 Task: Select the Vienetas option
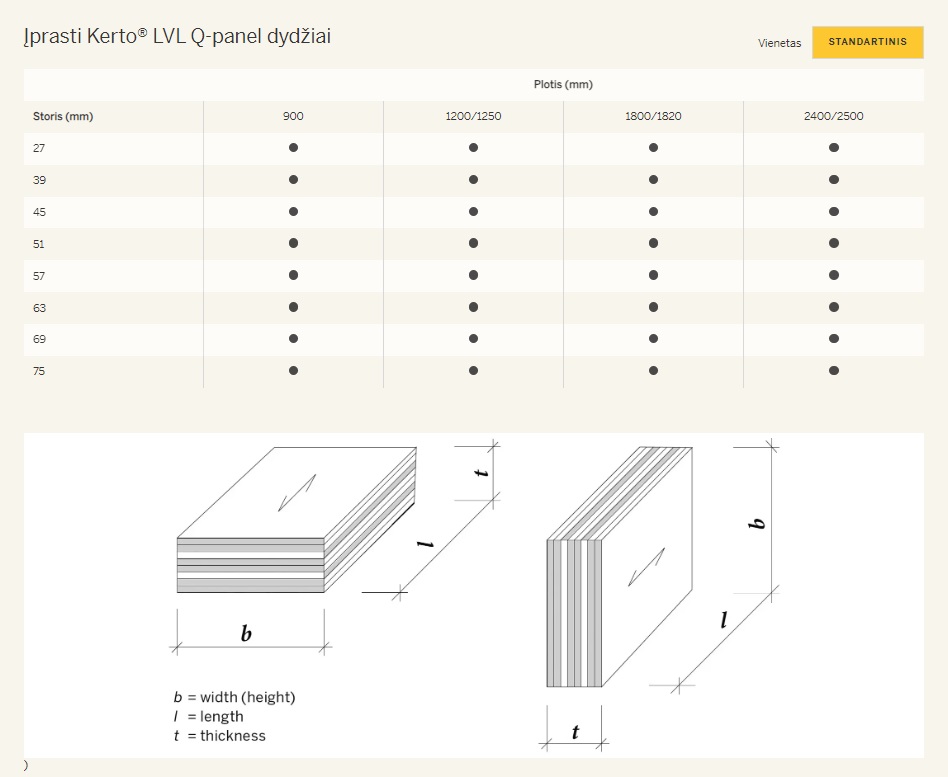[x=779, y=43]
